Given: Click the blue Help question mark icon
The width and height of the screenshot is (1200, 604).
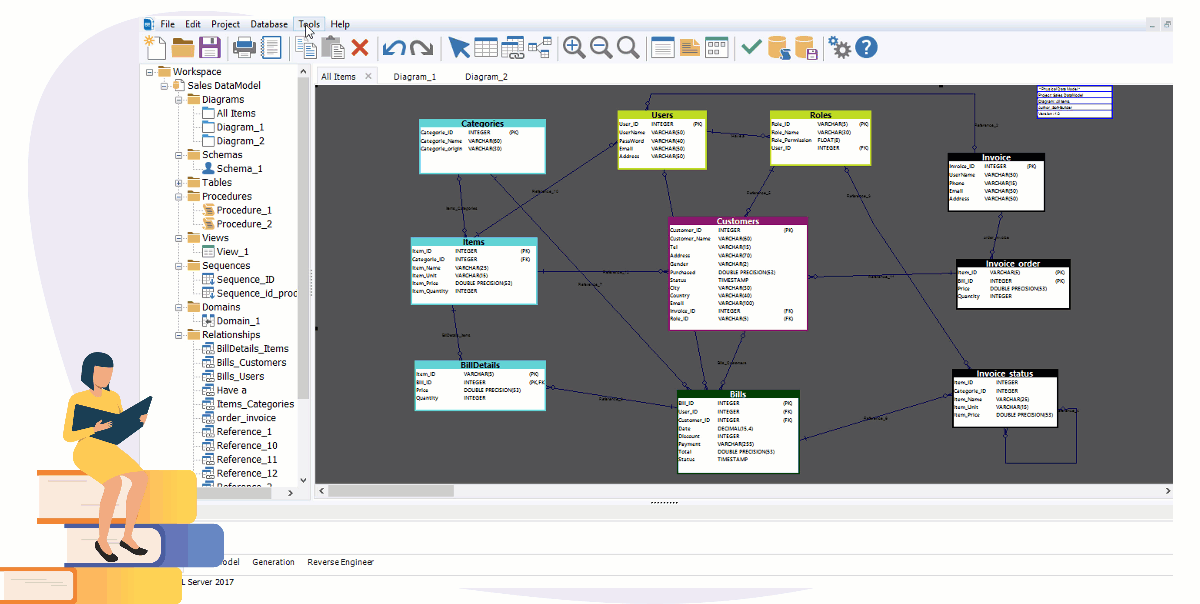Looking at the screenshot, I should pos(866,47).
